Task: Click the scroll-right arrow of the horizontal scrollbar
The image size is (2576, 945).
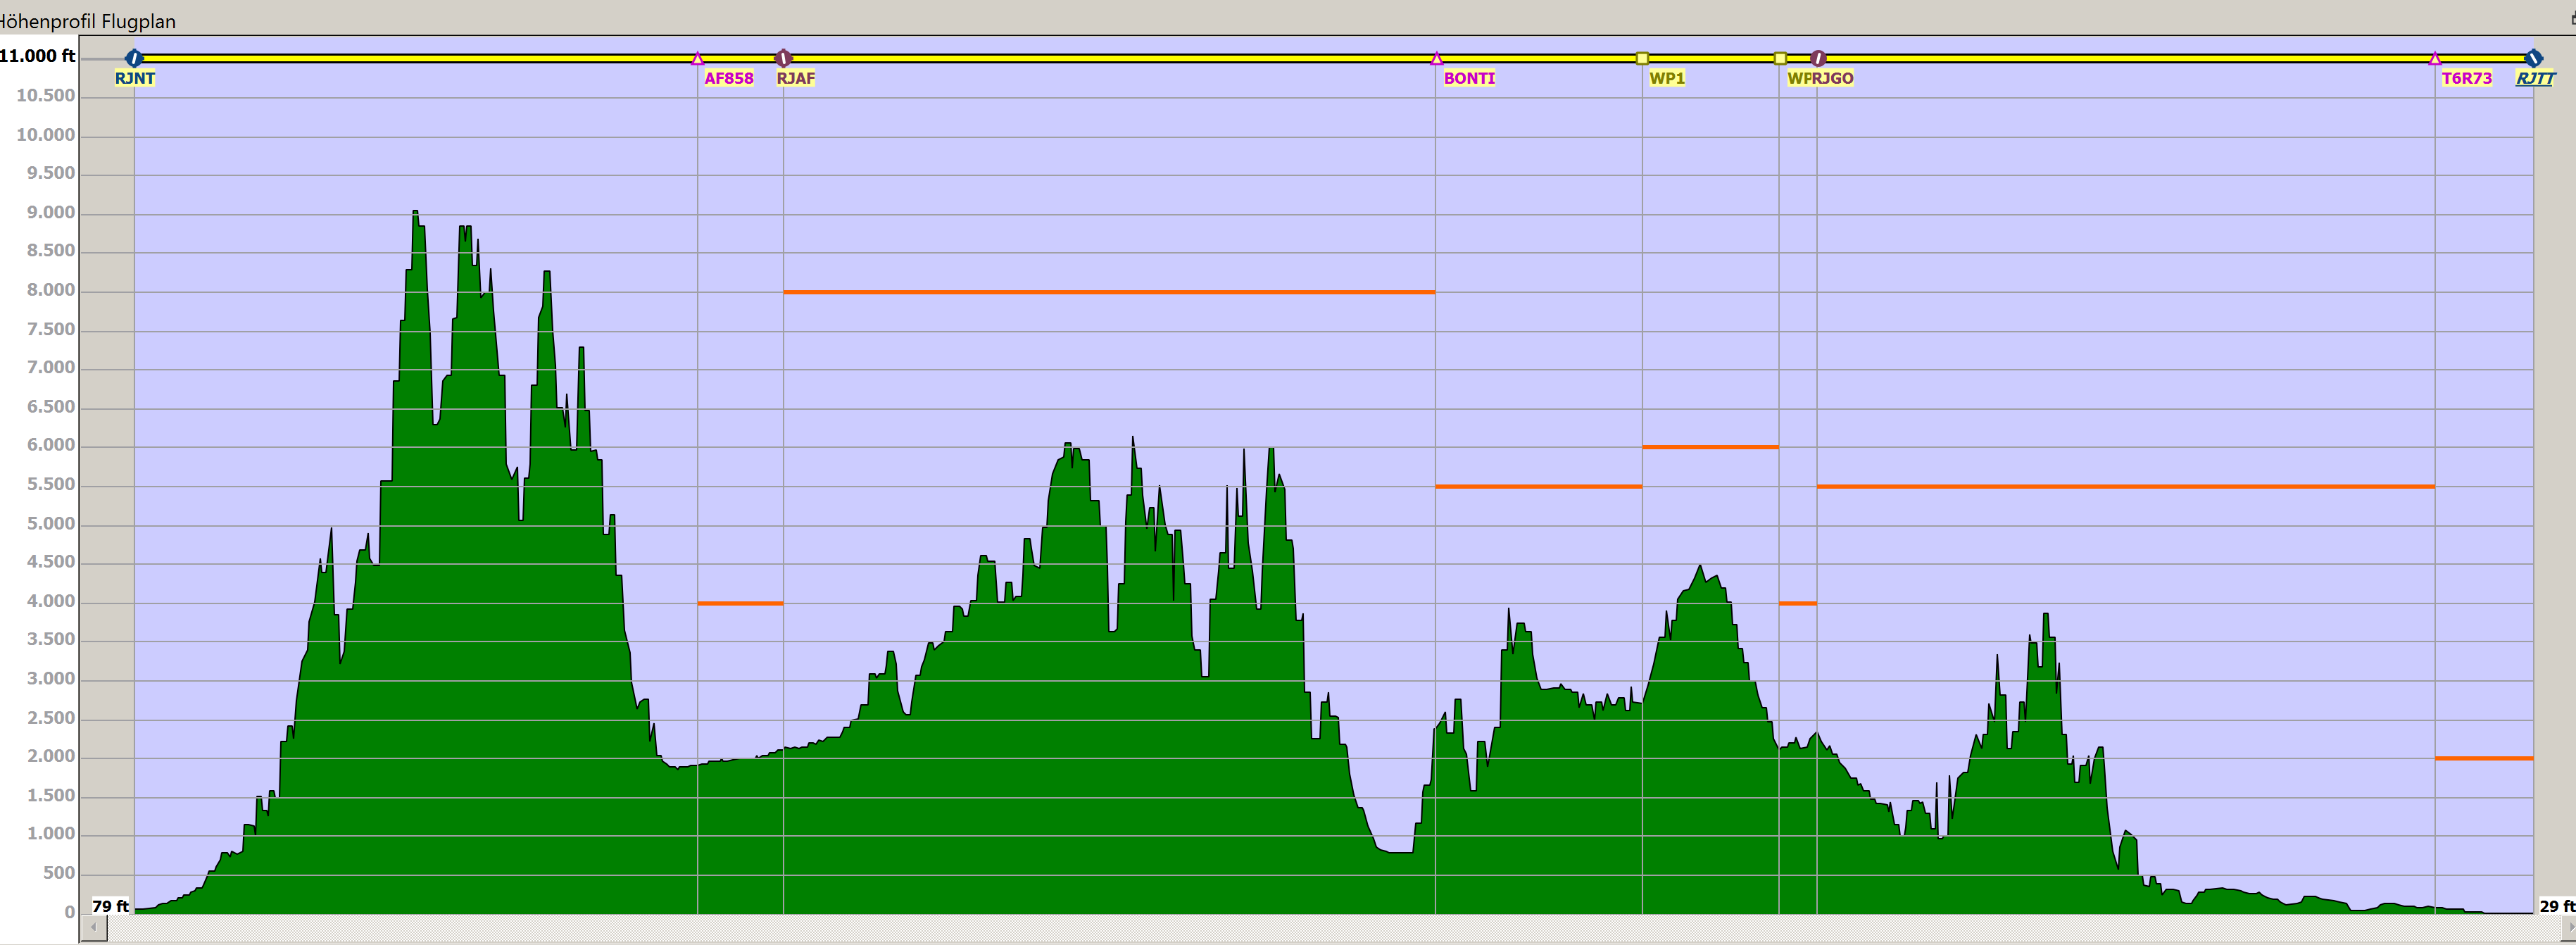Action: (2570, 928)
